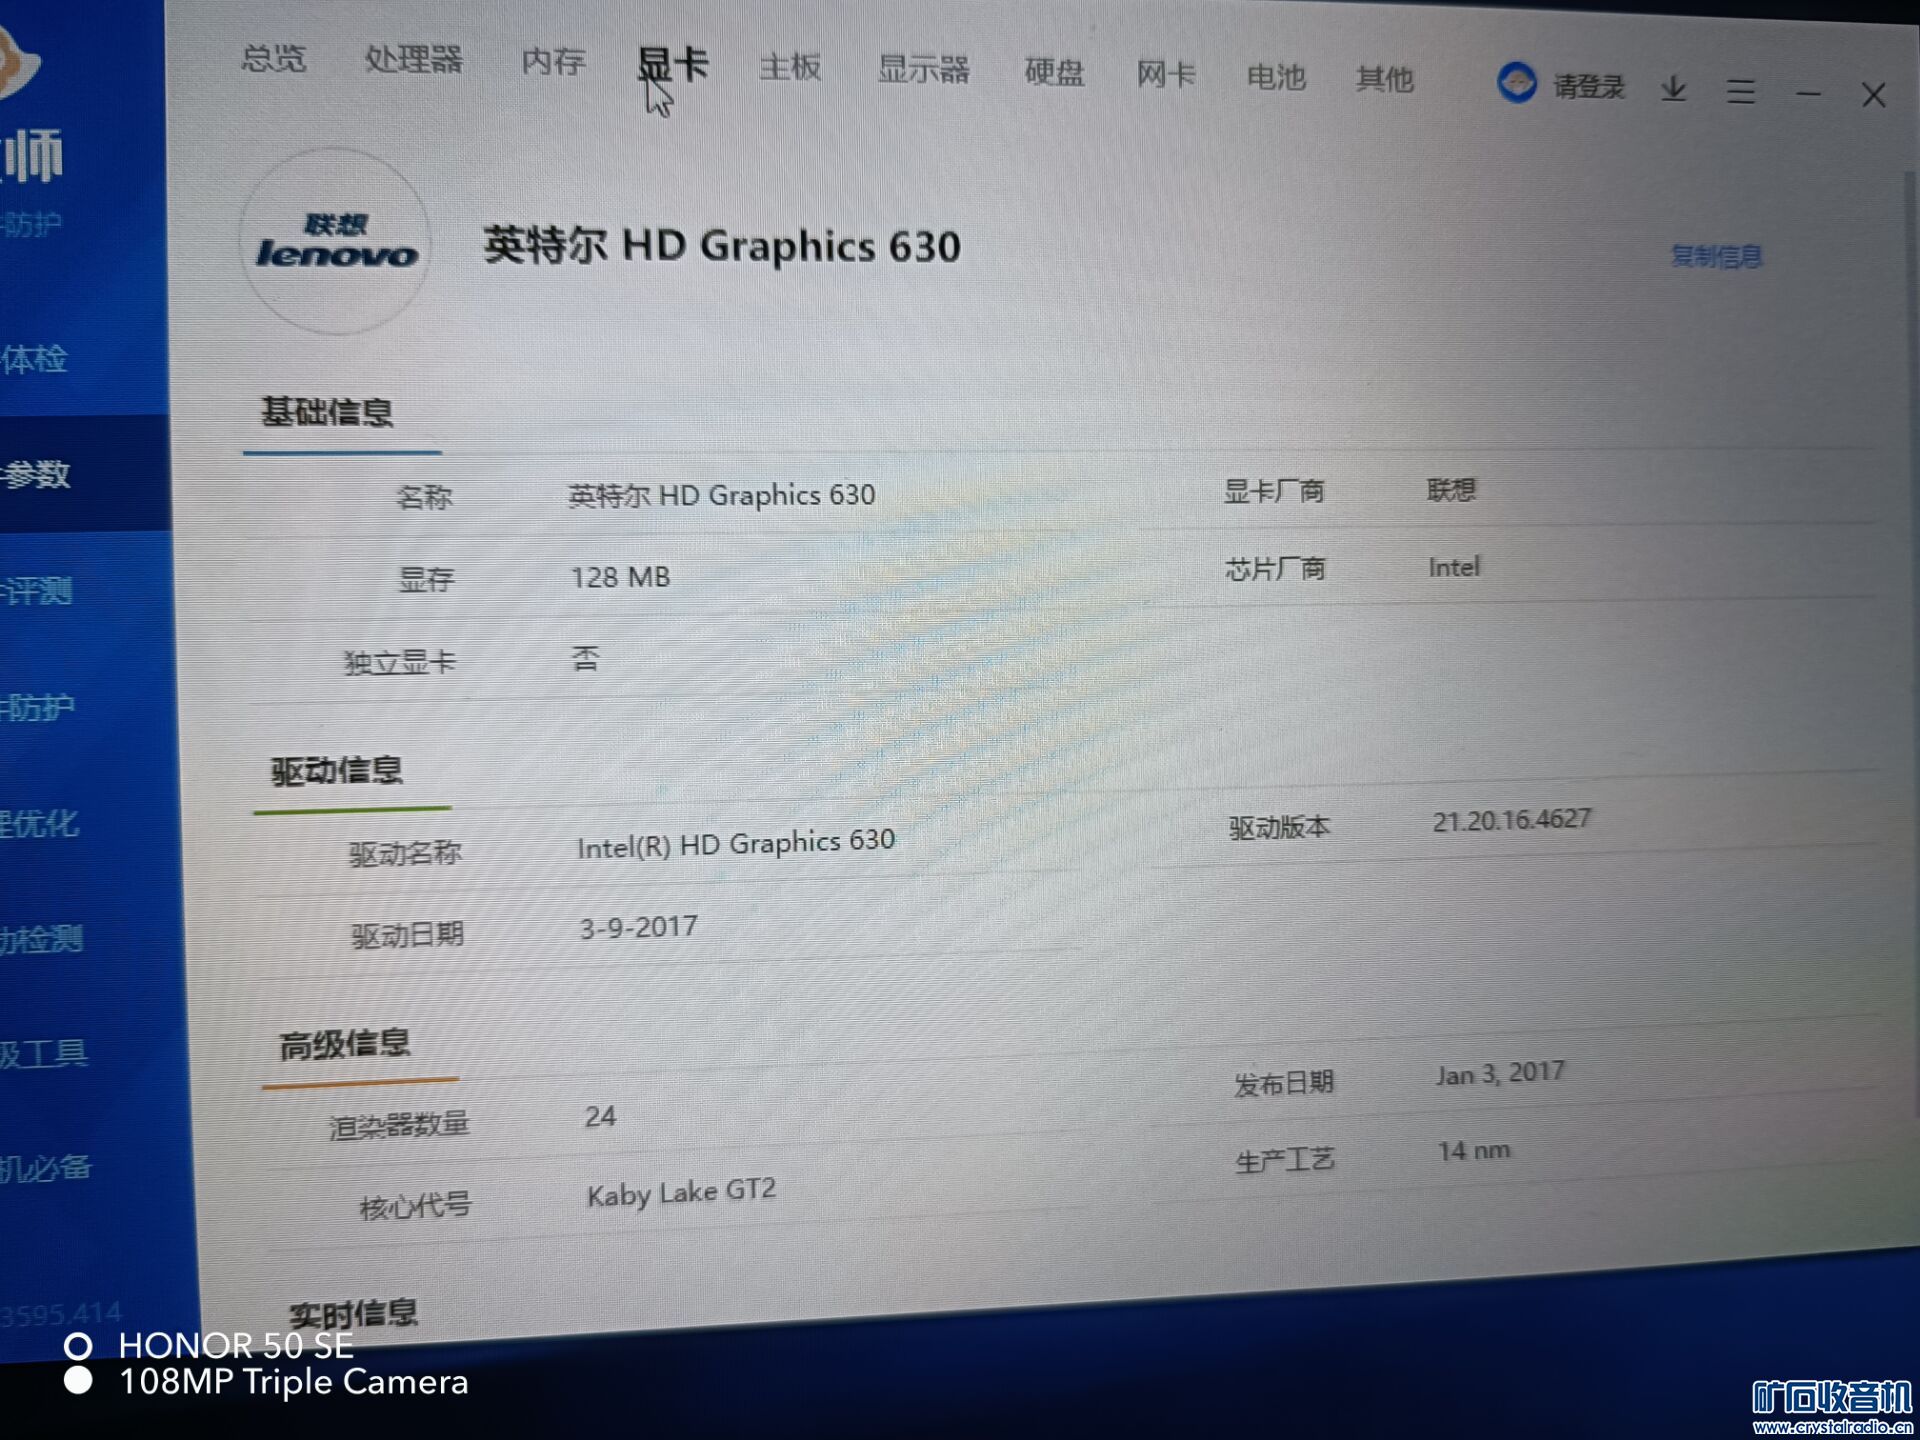Click the release date Jan 3, 2017
1920x1440 pixels.
[1500, 1073]
